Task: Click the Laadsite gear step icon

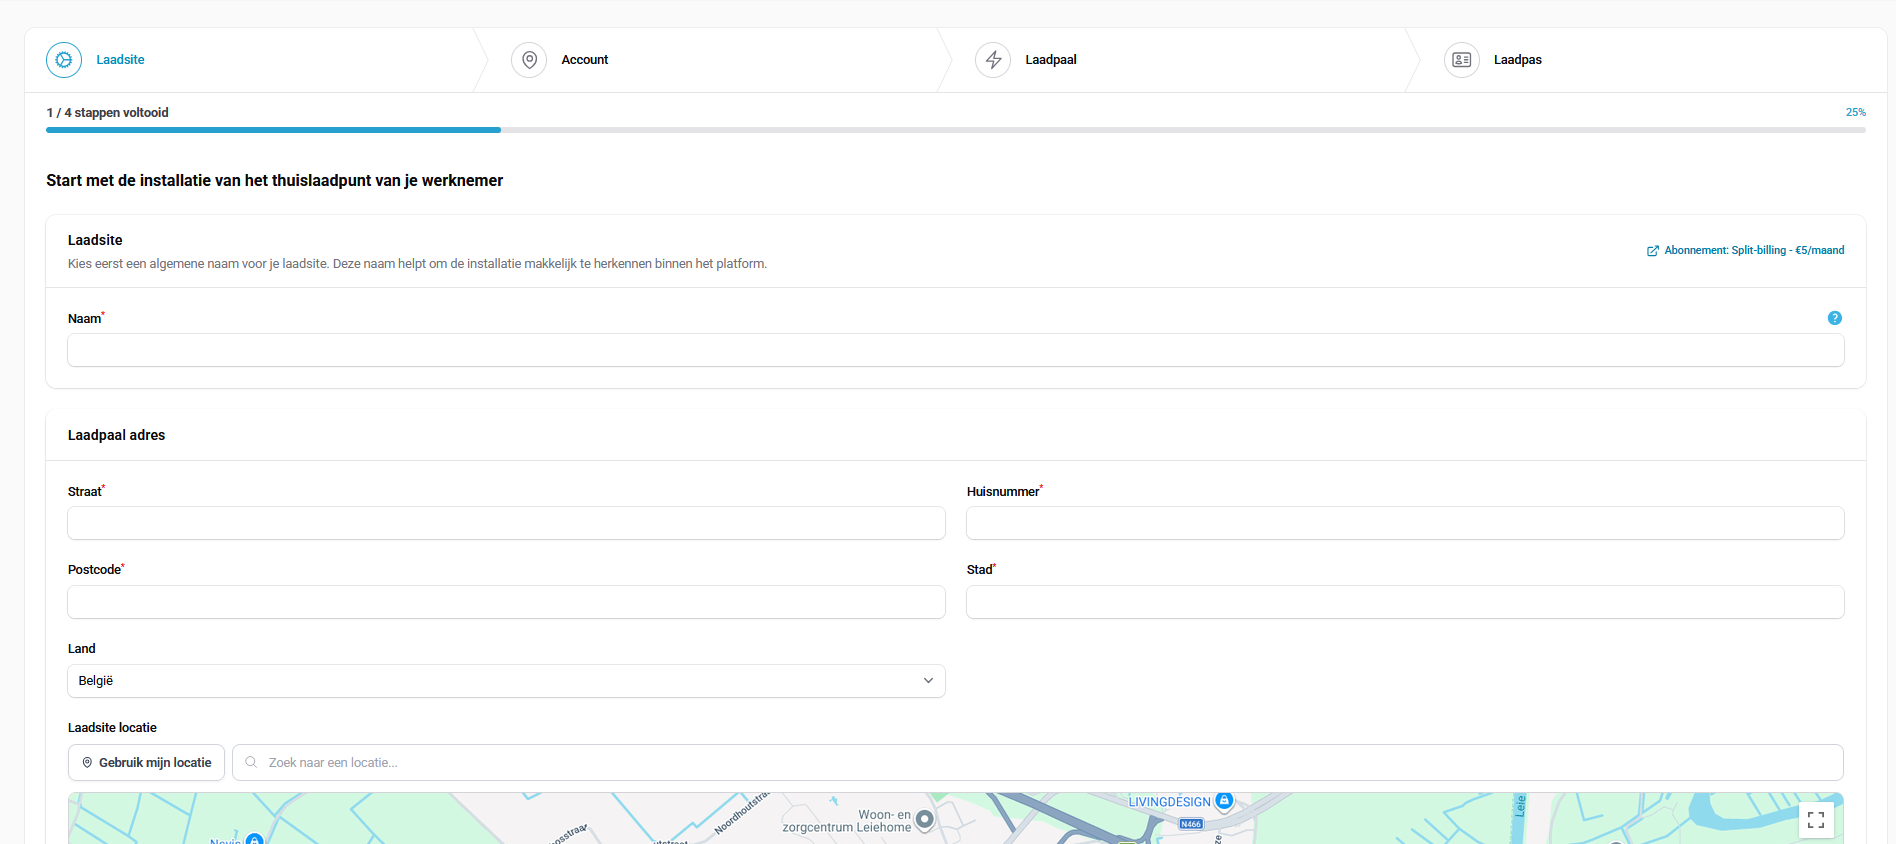Action: click(x=64, y=60)
